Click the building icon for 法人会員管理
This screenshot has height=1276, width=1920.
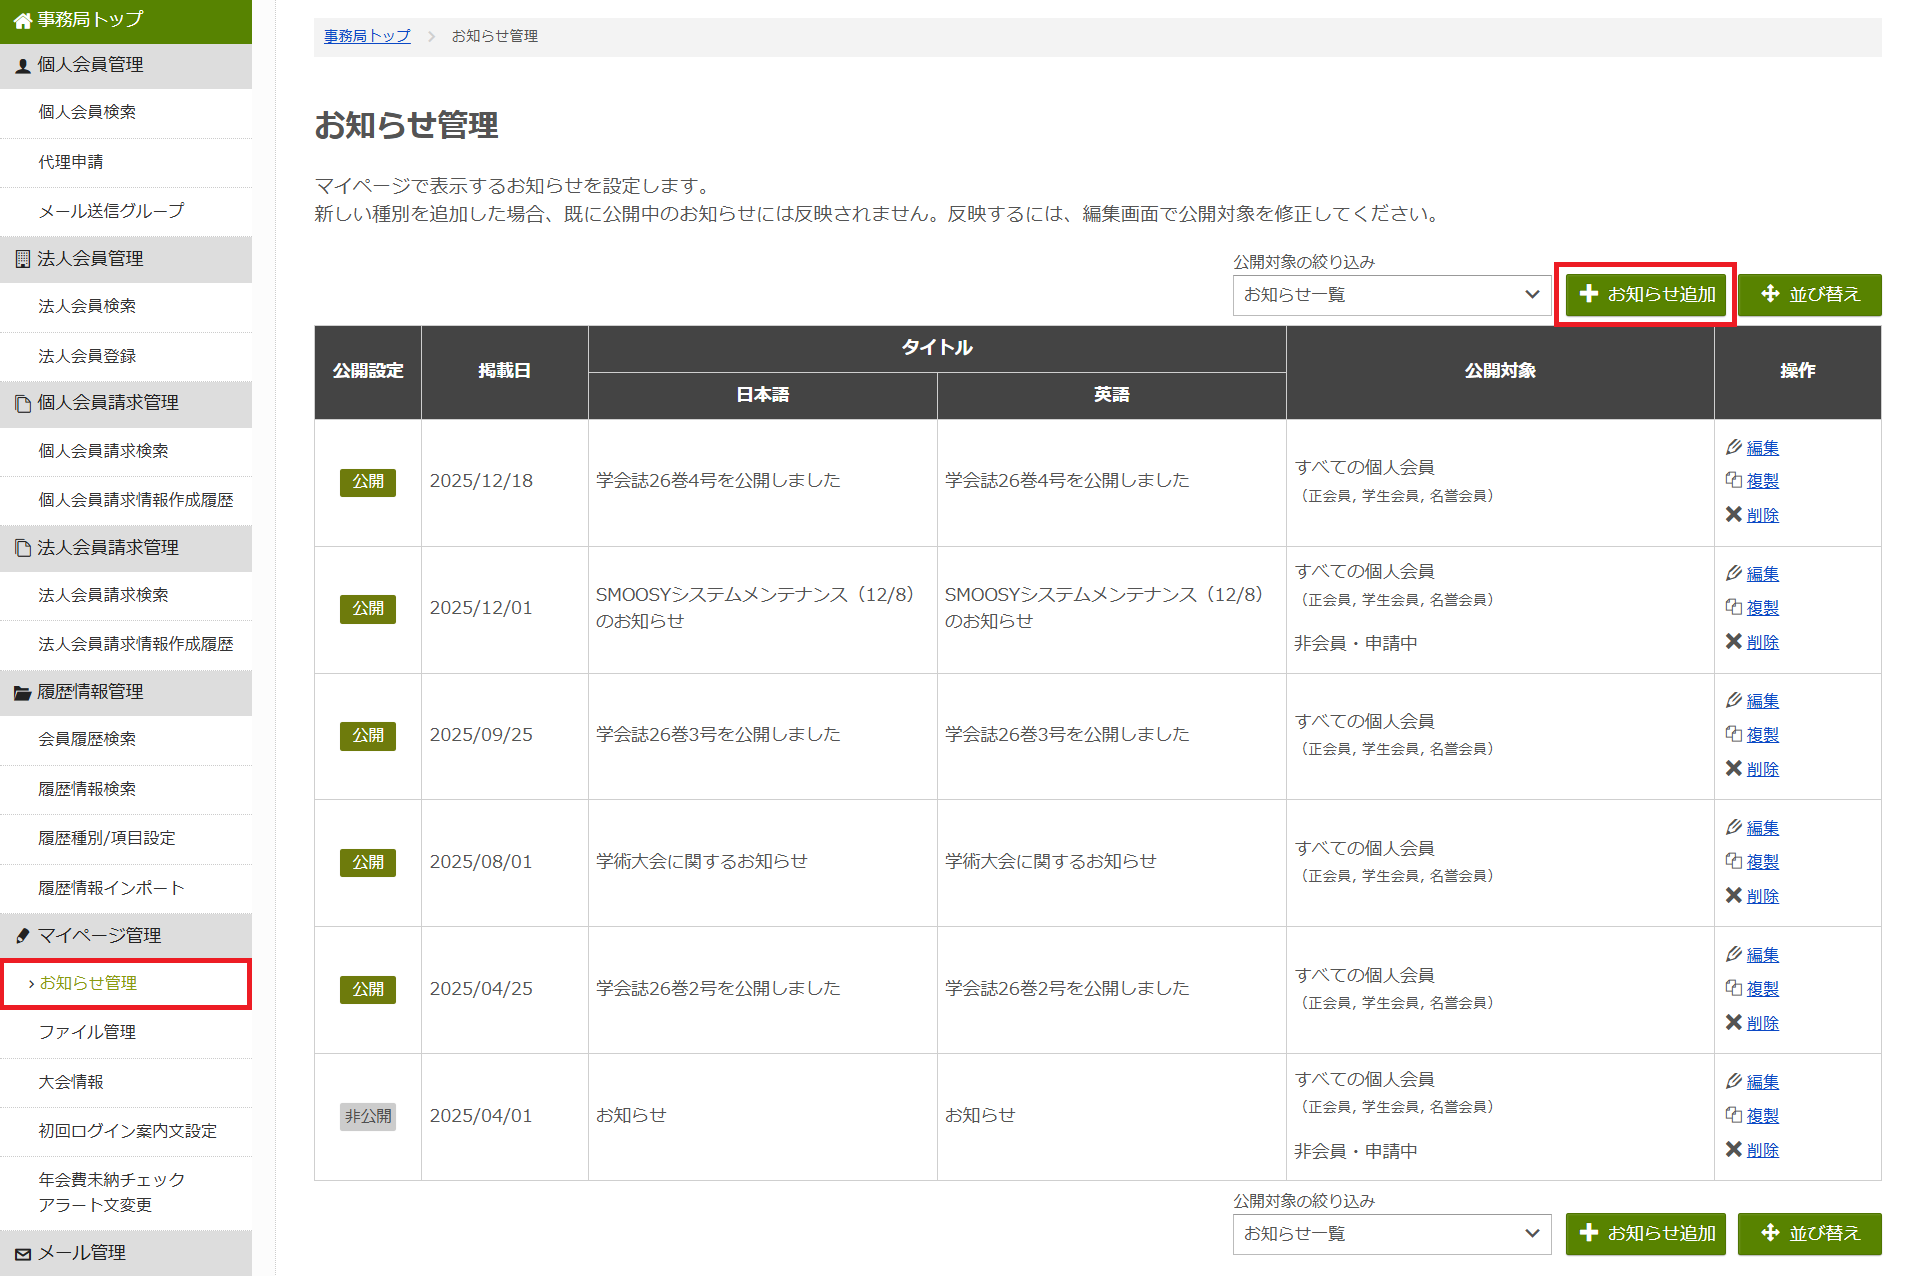click(21, 259)
